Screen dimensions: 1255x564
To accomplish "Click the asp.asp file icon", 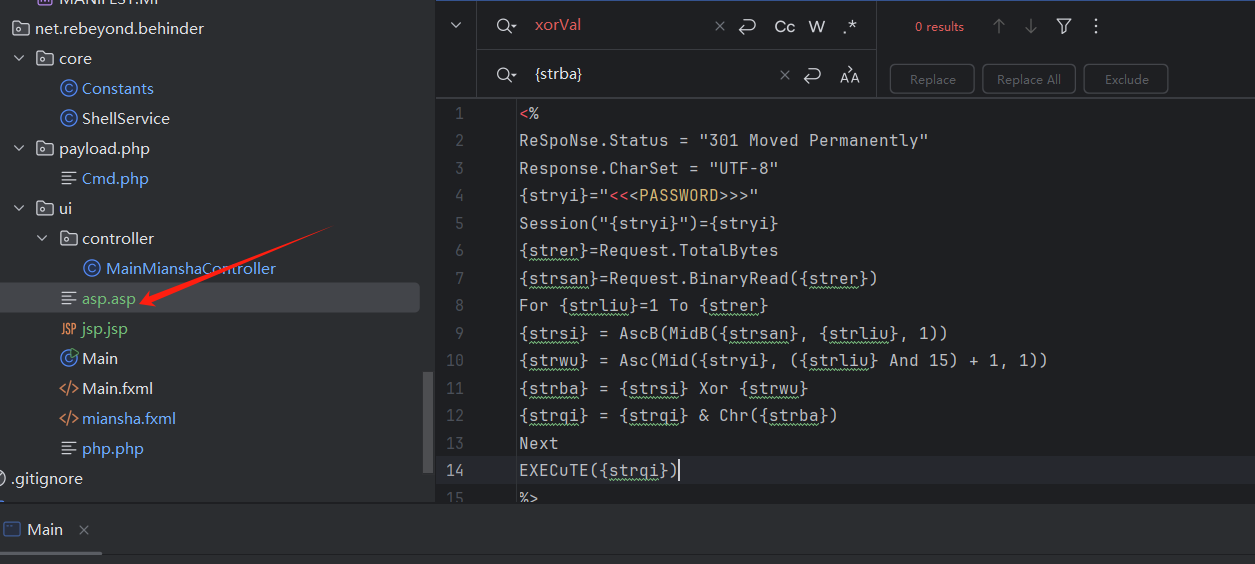I will (x=69, y=298).
